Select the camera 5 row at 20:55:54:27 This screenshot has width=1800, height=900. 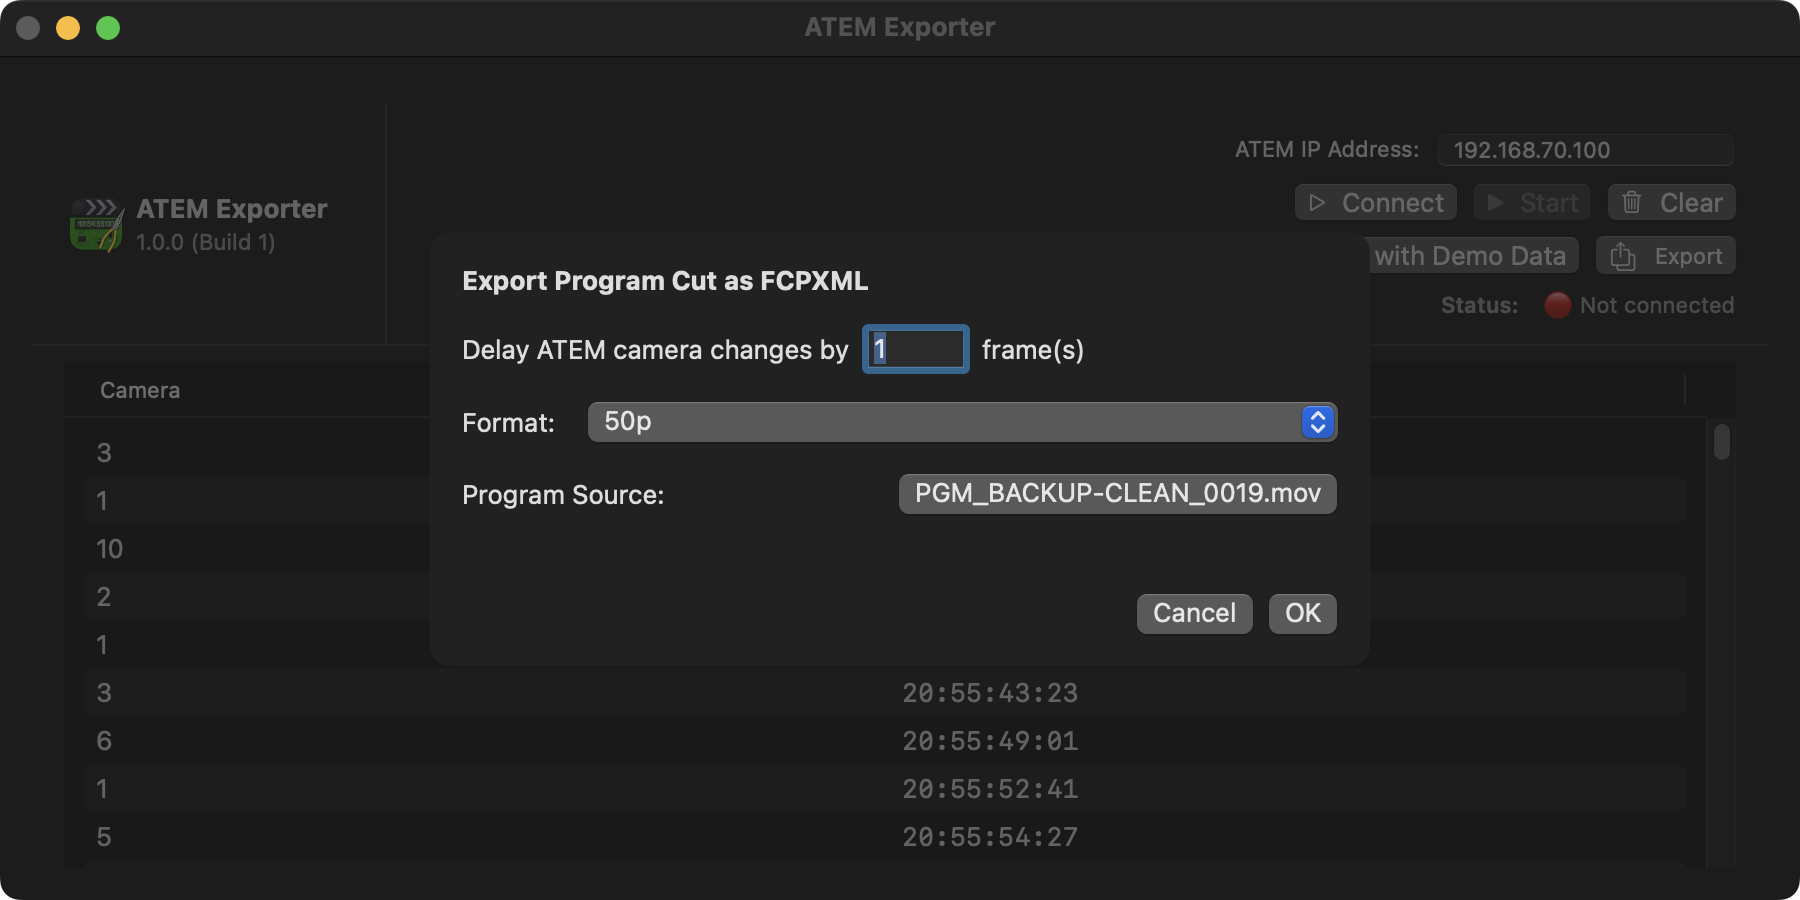coord(600,837)
